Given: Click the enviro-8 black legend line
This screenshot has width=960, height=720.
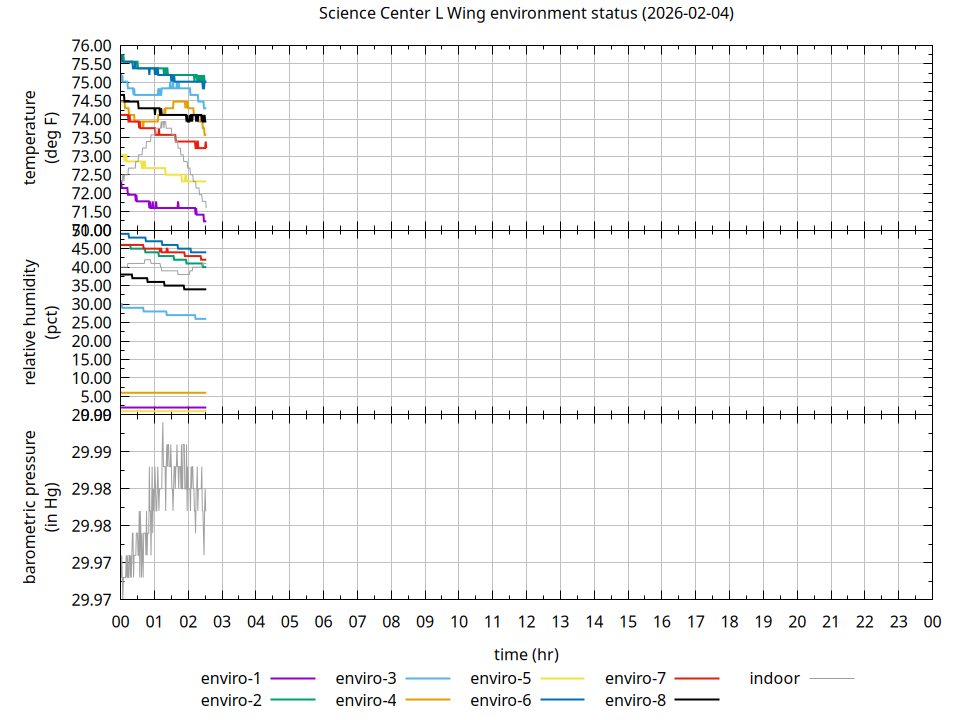Looking at the screenshot, I should coord(698,700).
